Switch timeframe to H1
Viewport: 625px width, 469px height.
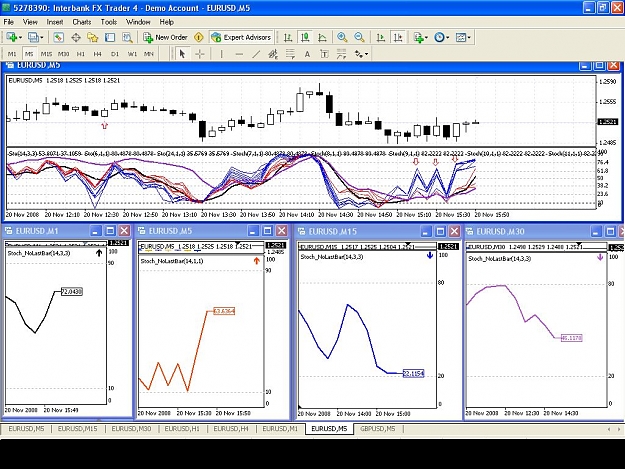click(81, 54)
